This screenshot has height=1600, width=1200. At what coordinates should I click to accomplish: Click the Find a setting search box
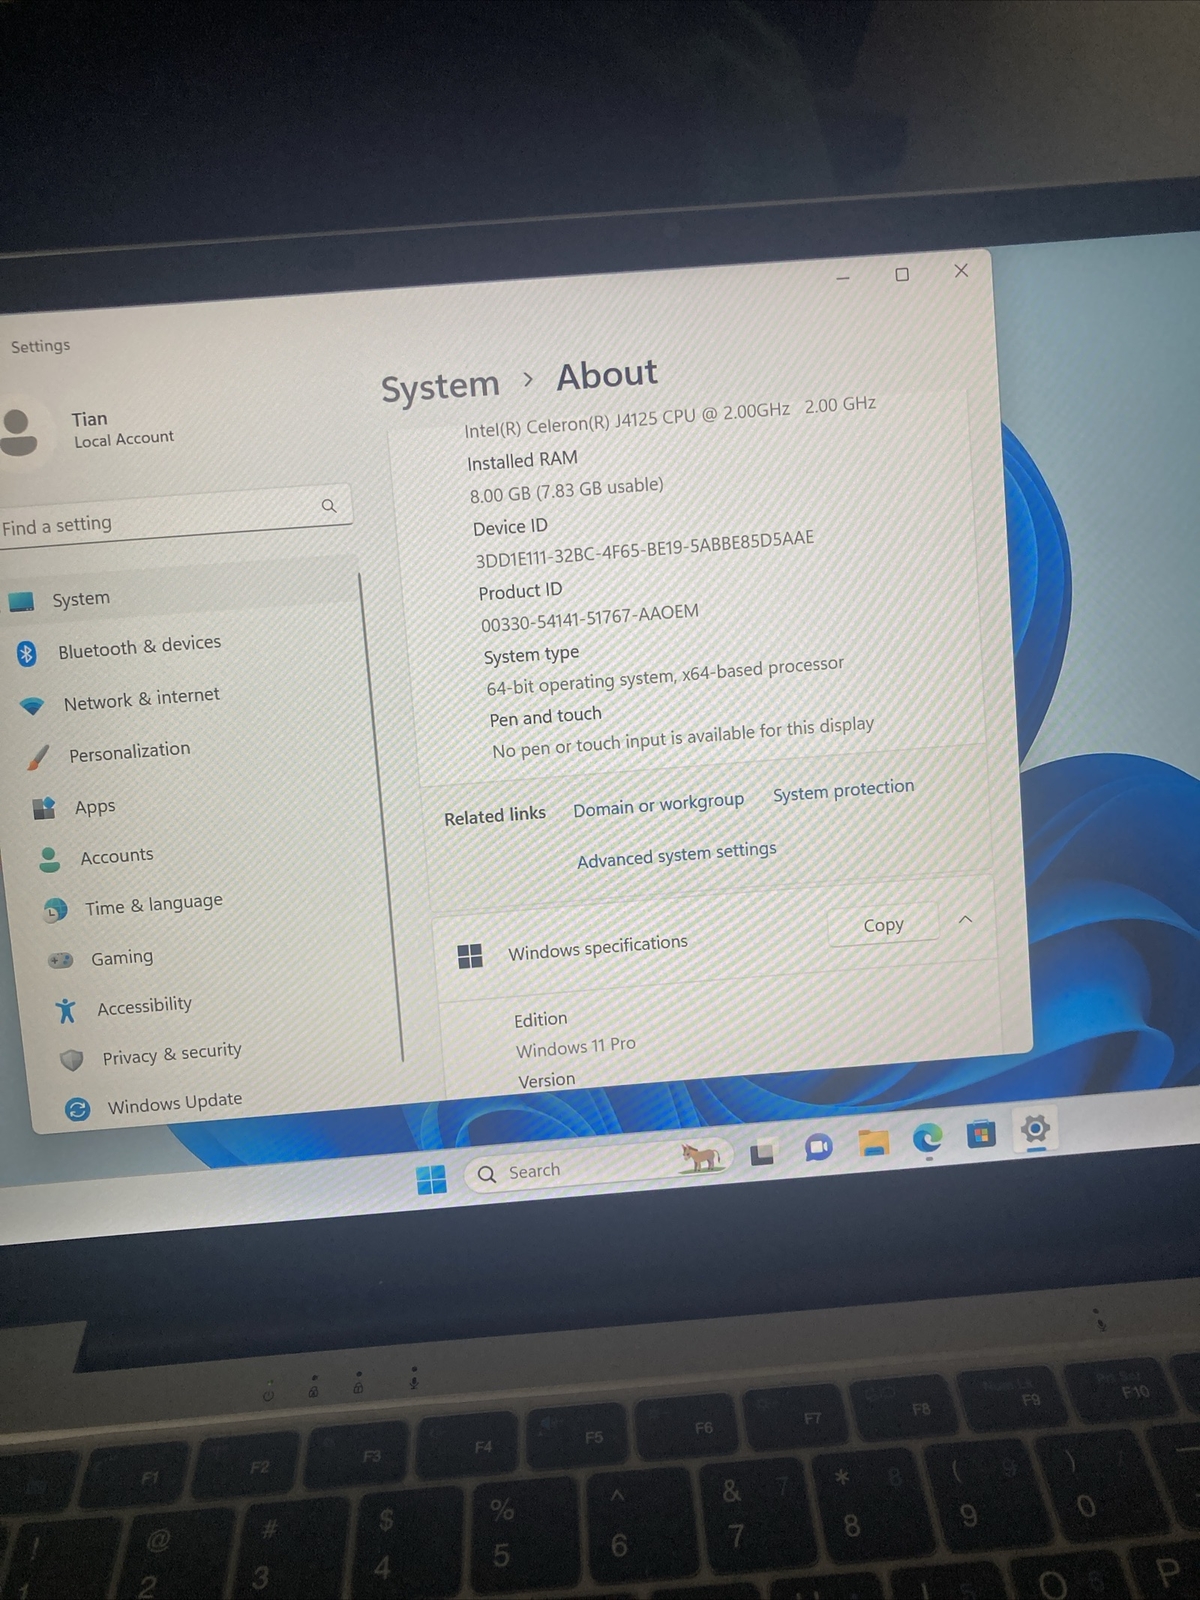point(176,515)
